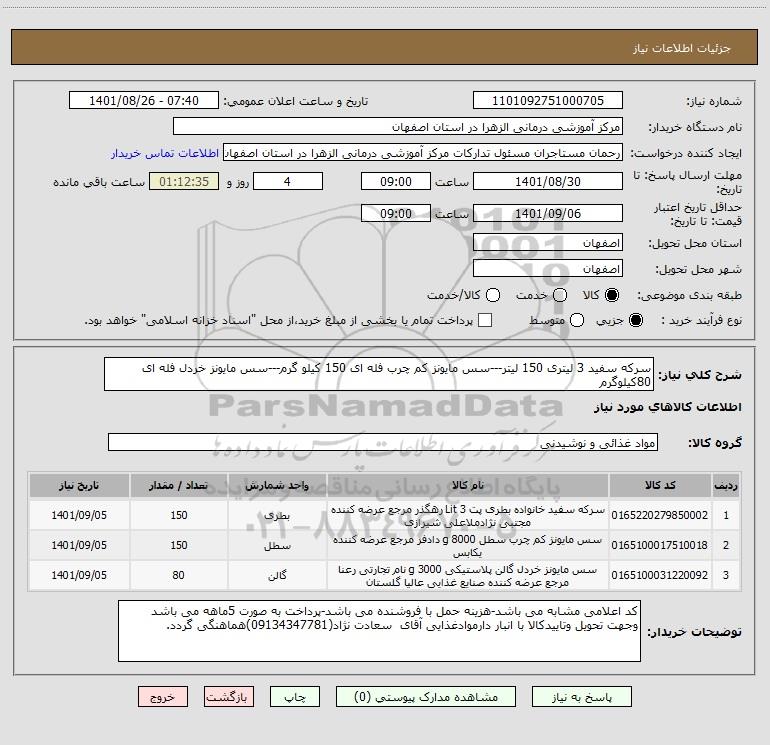
Task: Select the خدمت radio button
Action: click(560, 295)
